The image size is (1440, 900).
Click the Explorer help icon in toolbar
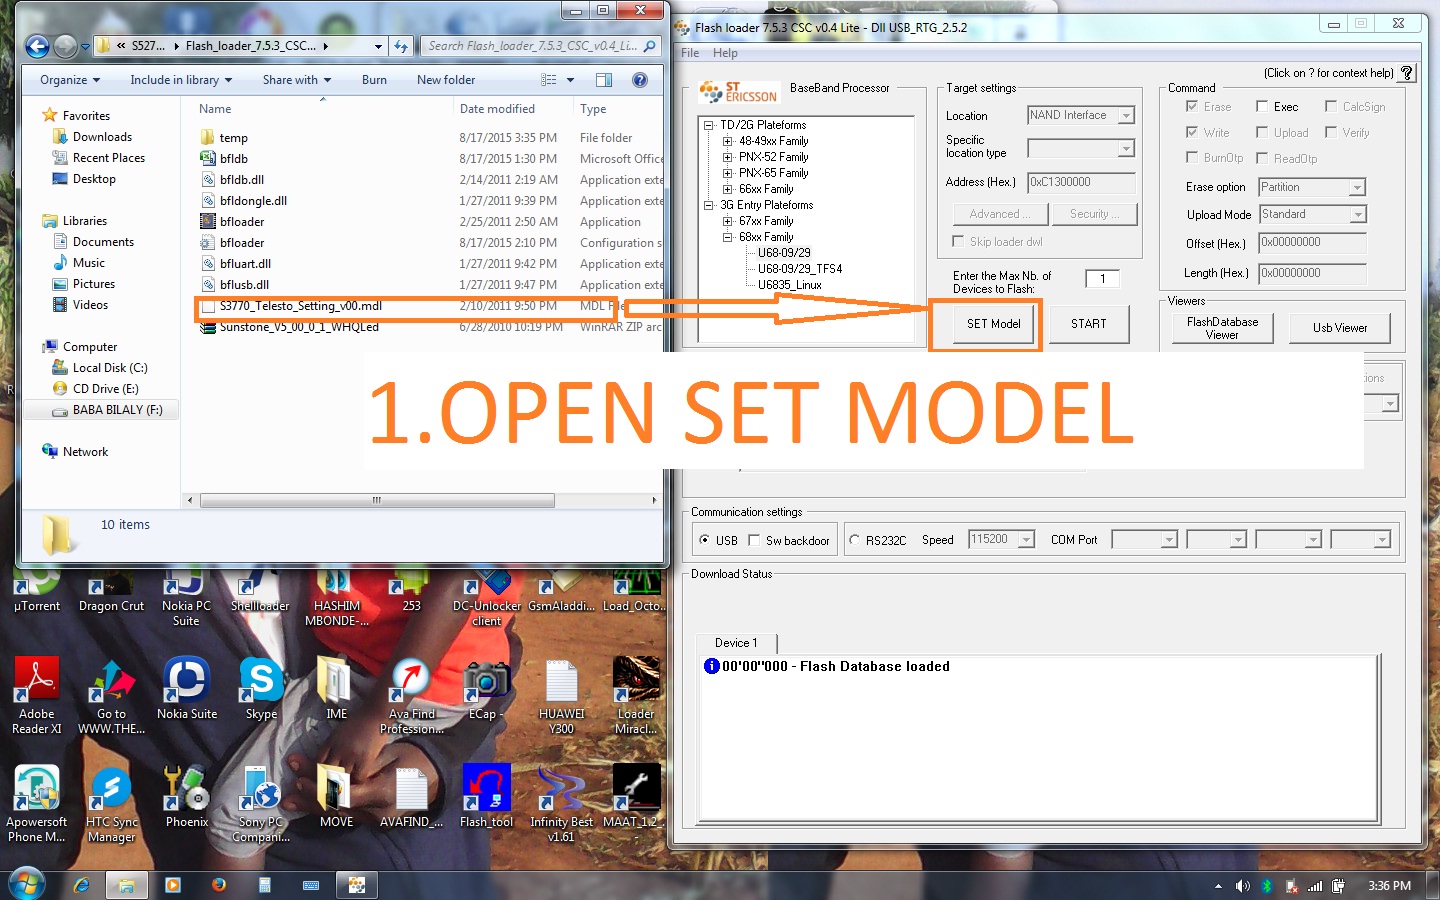[x=640, y=80]
